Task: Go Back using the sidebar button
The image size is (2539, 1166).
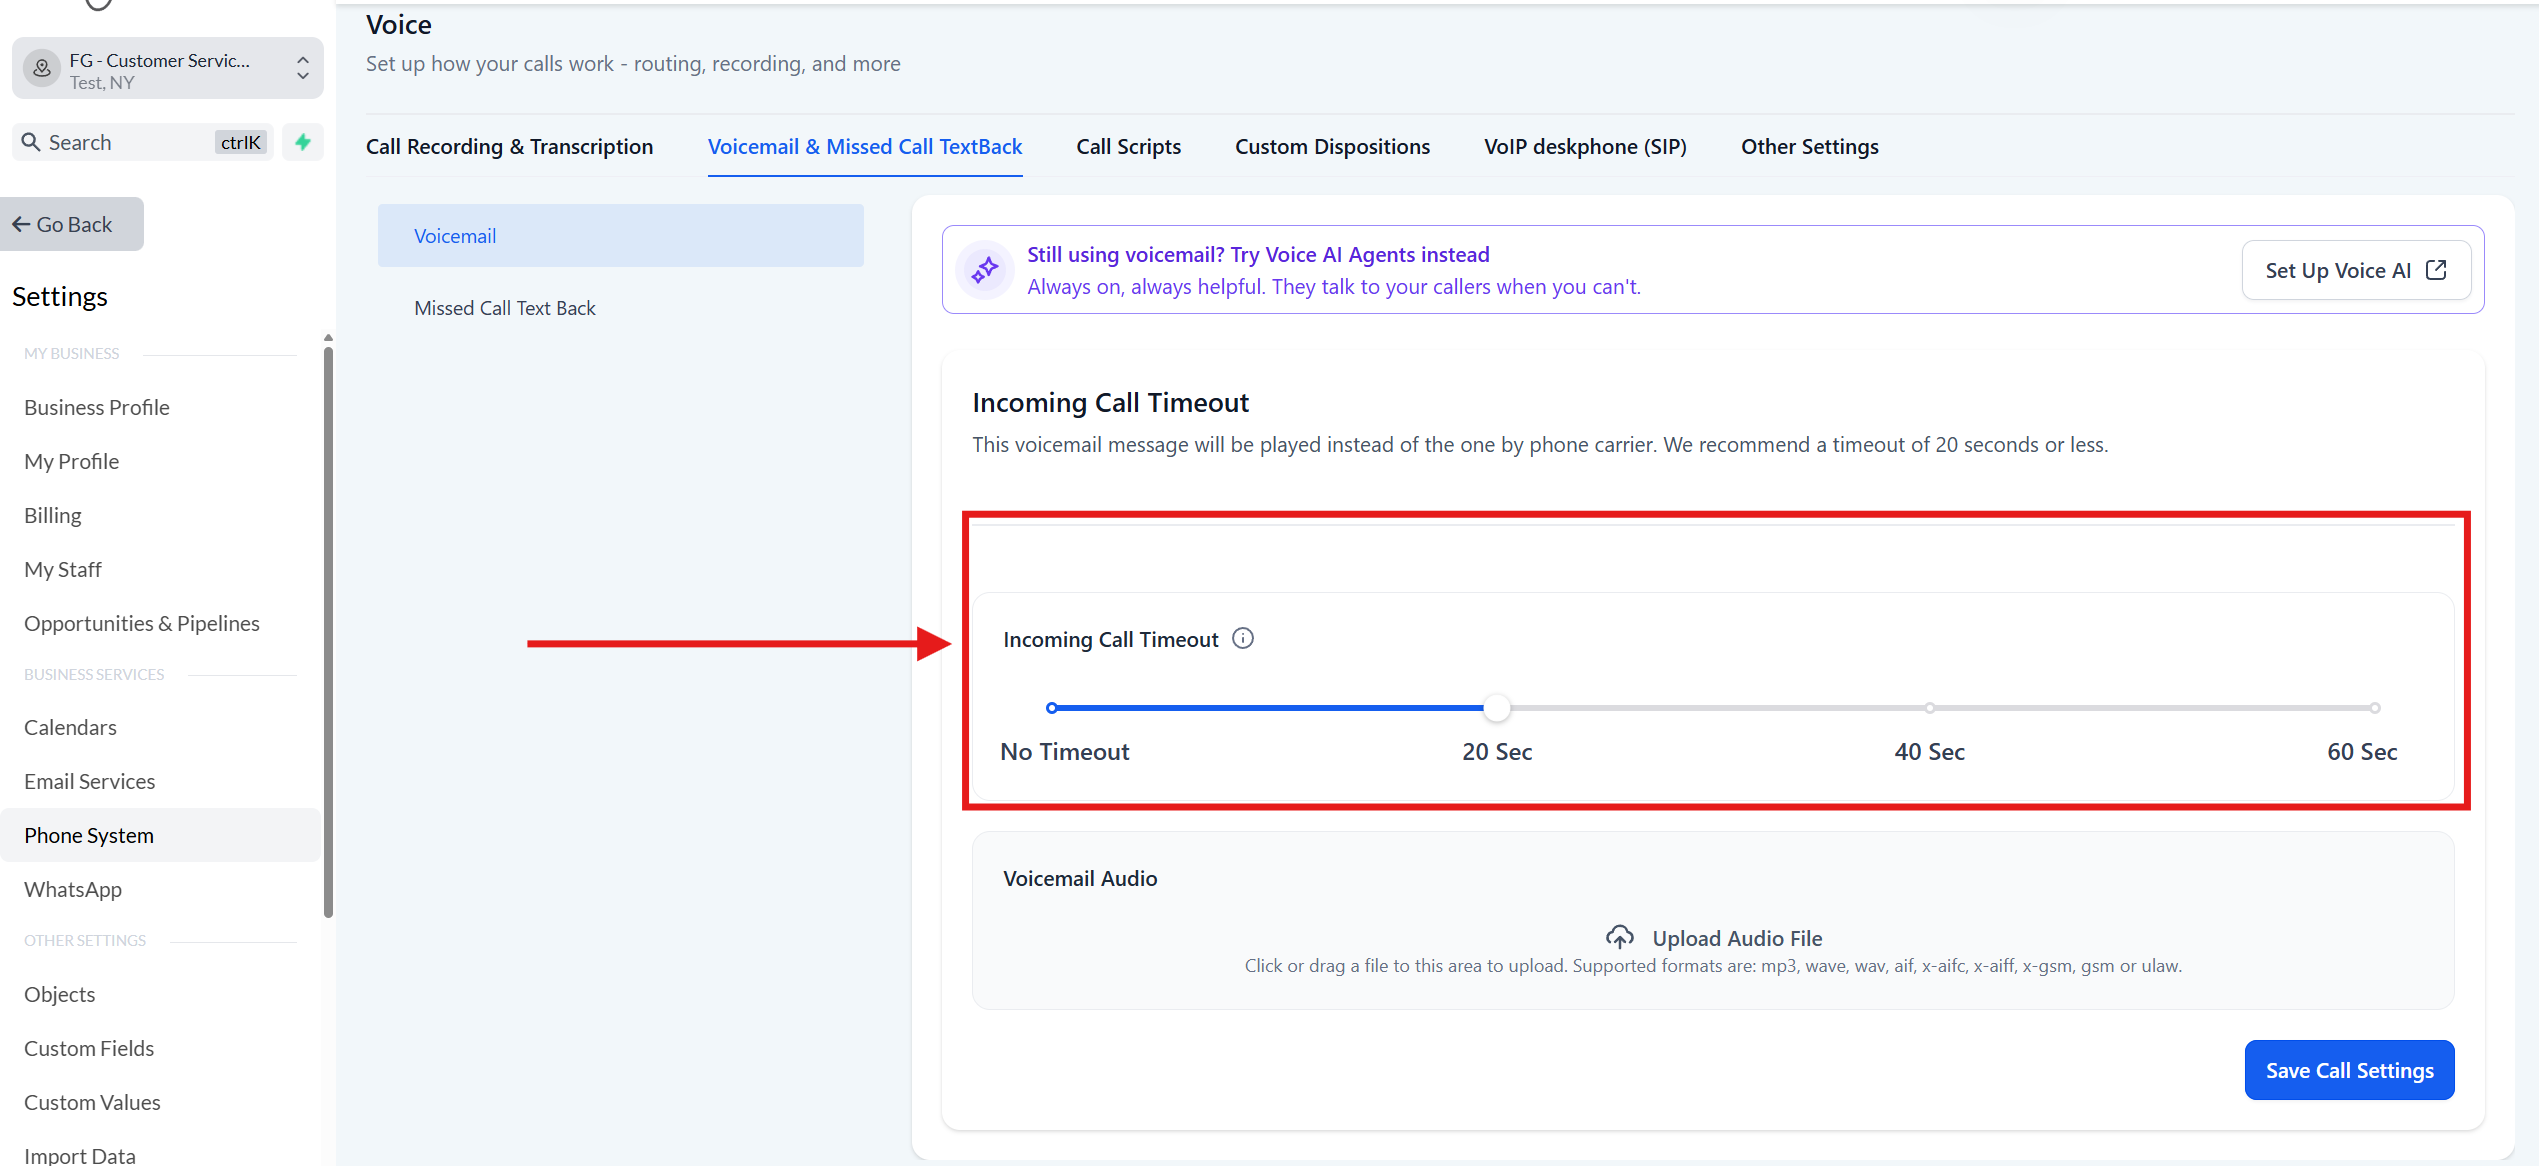Action: (72, 224)
